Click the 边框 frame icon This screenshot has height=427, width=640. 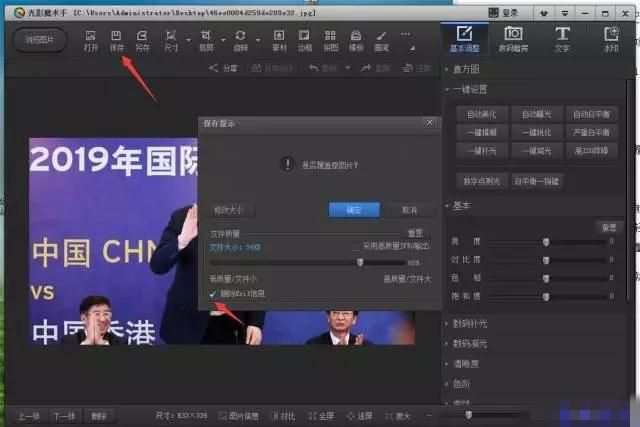[304, 41]
